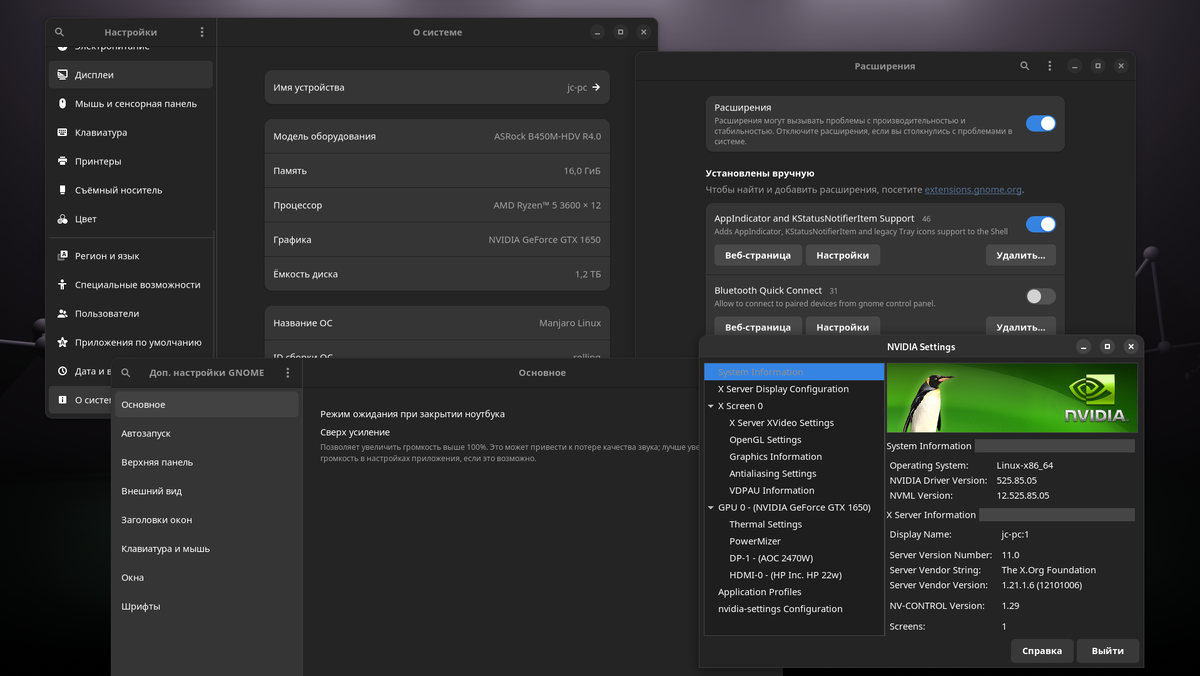Open Окна section in GNOME Tweaks
This screenshot has width=1200, height=676.
[206, 578]
